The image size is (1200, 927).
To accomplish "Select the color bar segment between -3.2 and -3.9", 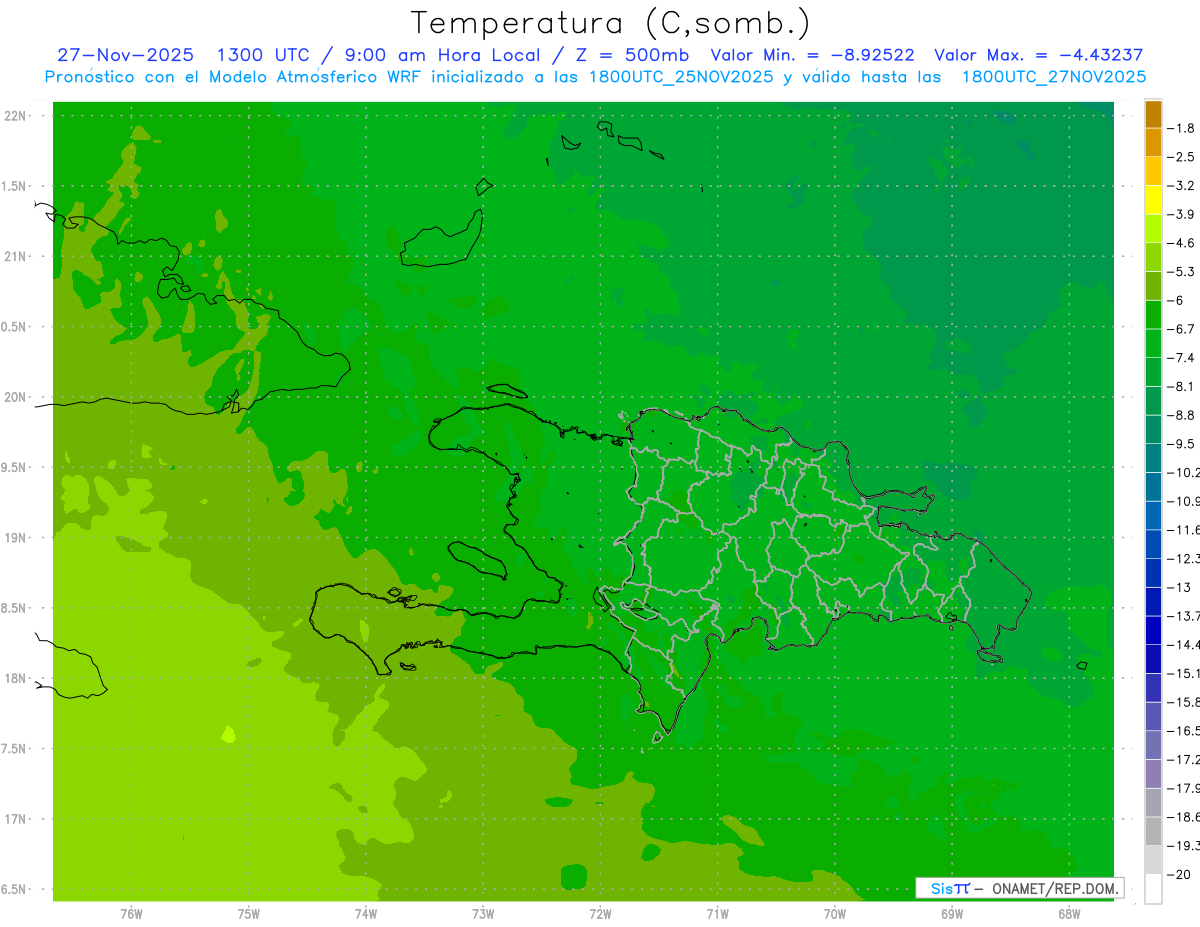I will (x=1153, y=200).
